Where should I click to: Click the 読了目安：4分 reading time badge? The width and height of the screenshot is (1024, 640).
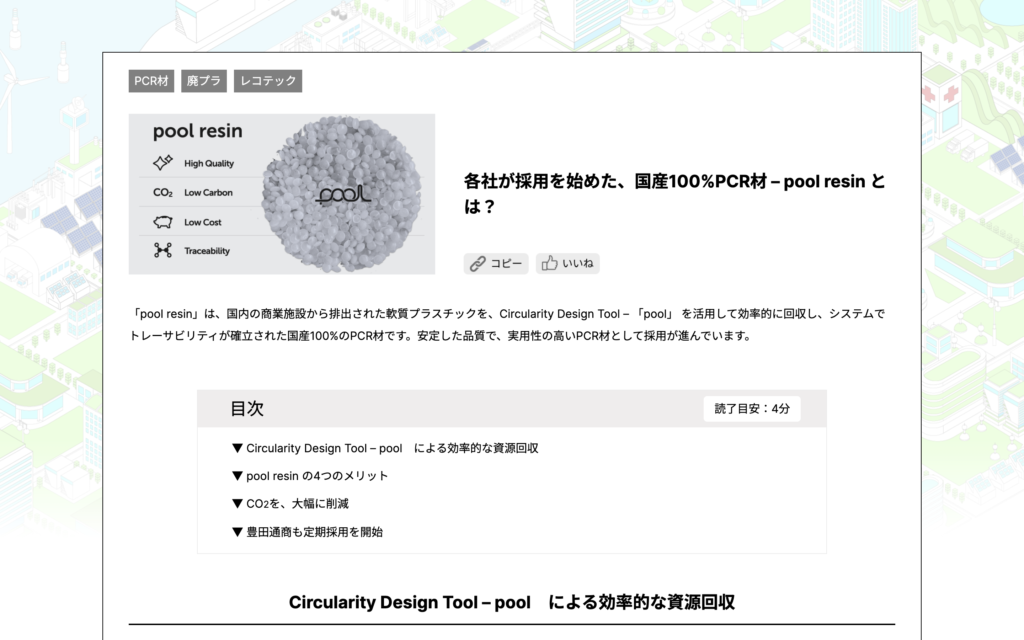click(751, 408)
